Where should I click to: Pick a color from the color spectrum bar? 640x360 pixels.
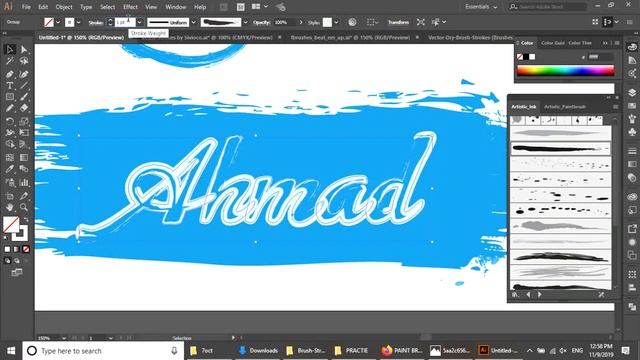click(565, 71)
